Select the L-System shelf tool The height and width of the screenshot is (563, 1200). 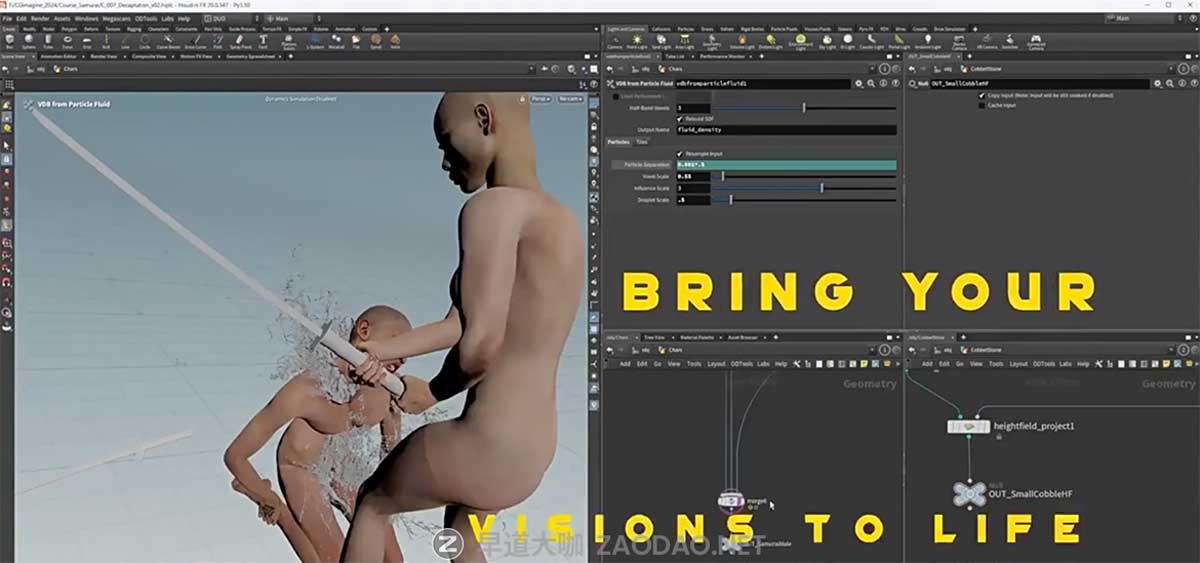click(315, 41)
